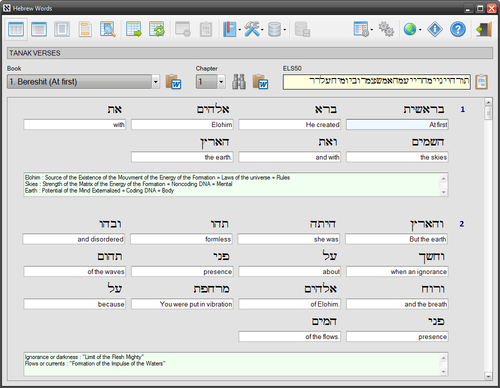500x388 pixels.
Task: Click the verse 1 'Elohim' translation field
Action: click(182, 125)
